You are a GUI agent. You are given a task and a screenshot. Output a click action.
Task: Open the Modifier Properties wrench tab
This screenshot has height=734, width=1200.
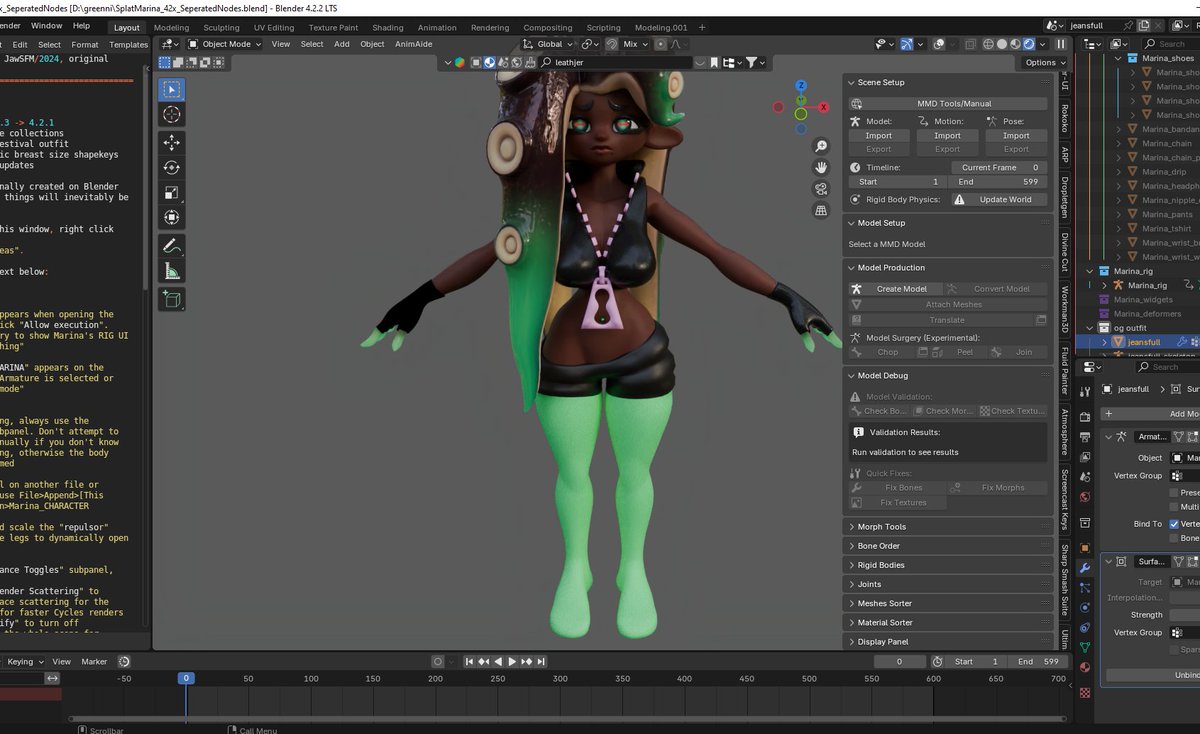[x=1086, y=567]
